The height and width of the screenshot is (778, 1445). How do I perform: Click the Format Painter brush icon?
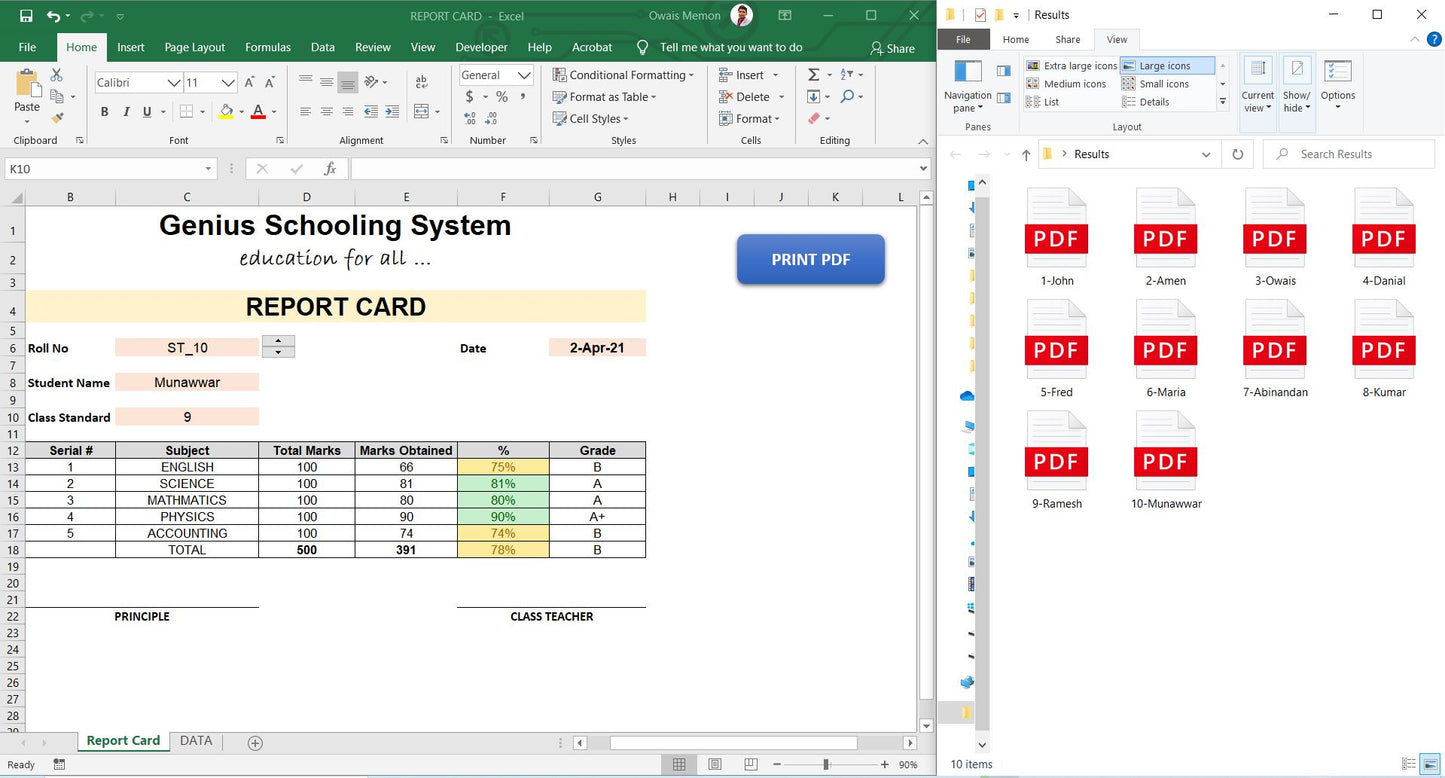[x=57, y=118]
